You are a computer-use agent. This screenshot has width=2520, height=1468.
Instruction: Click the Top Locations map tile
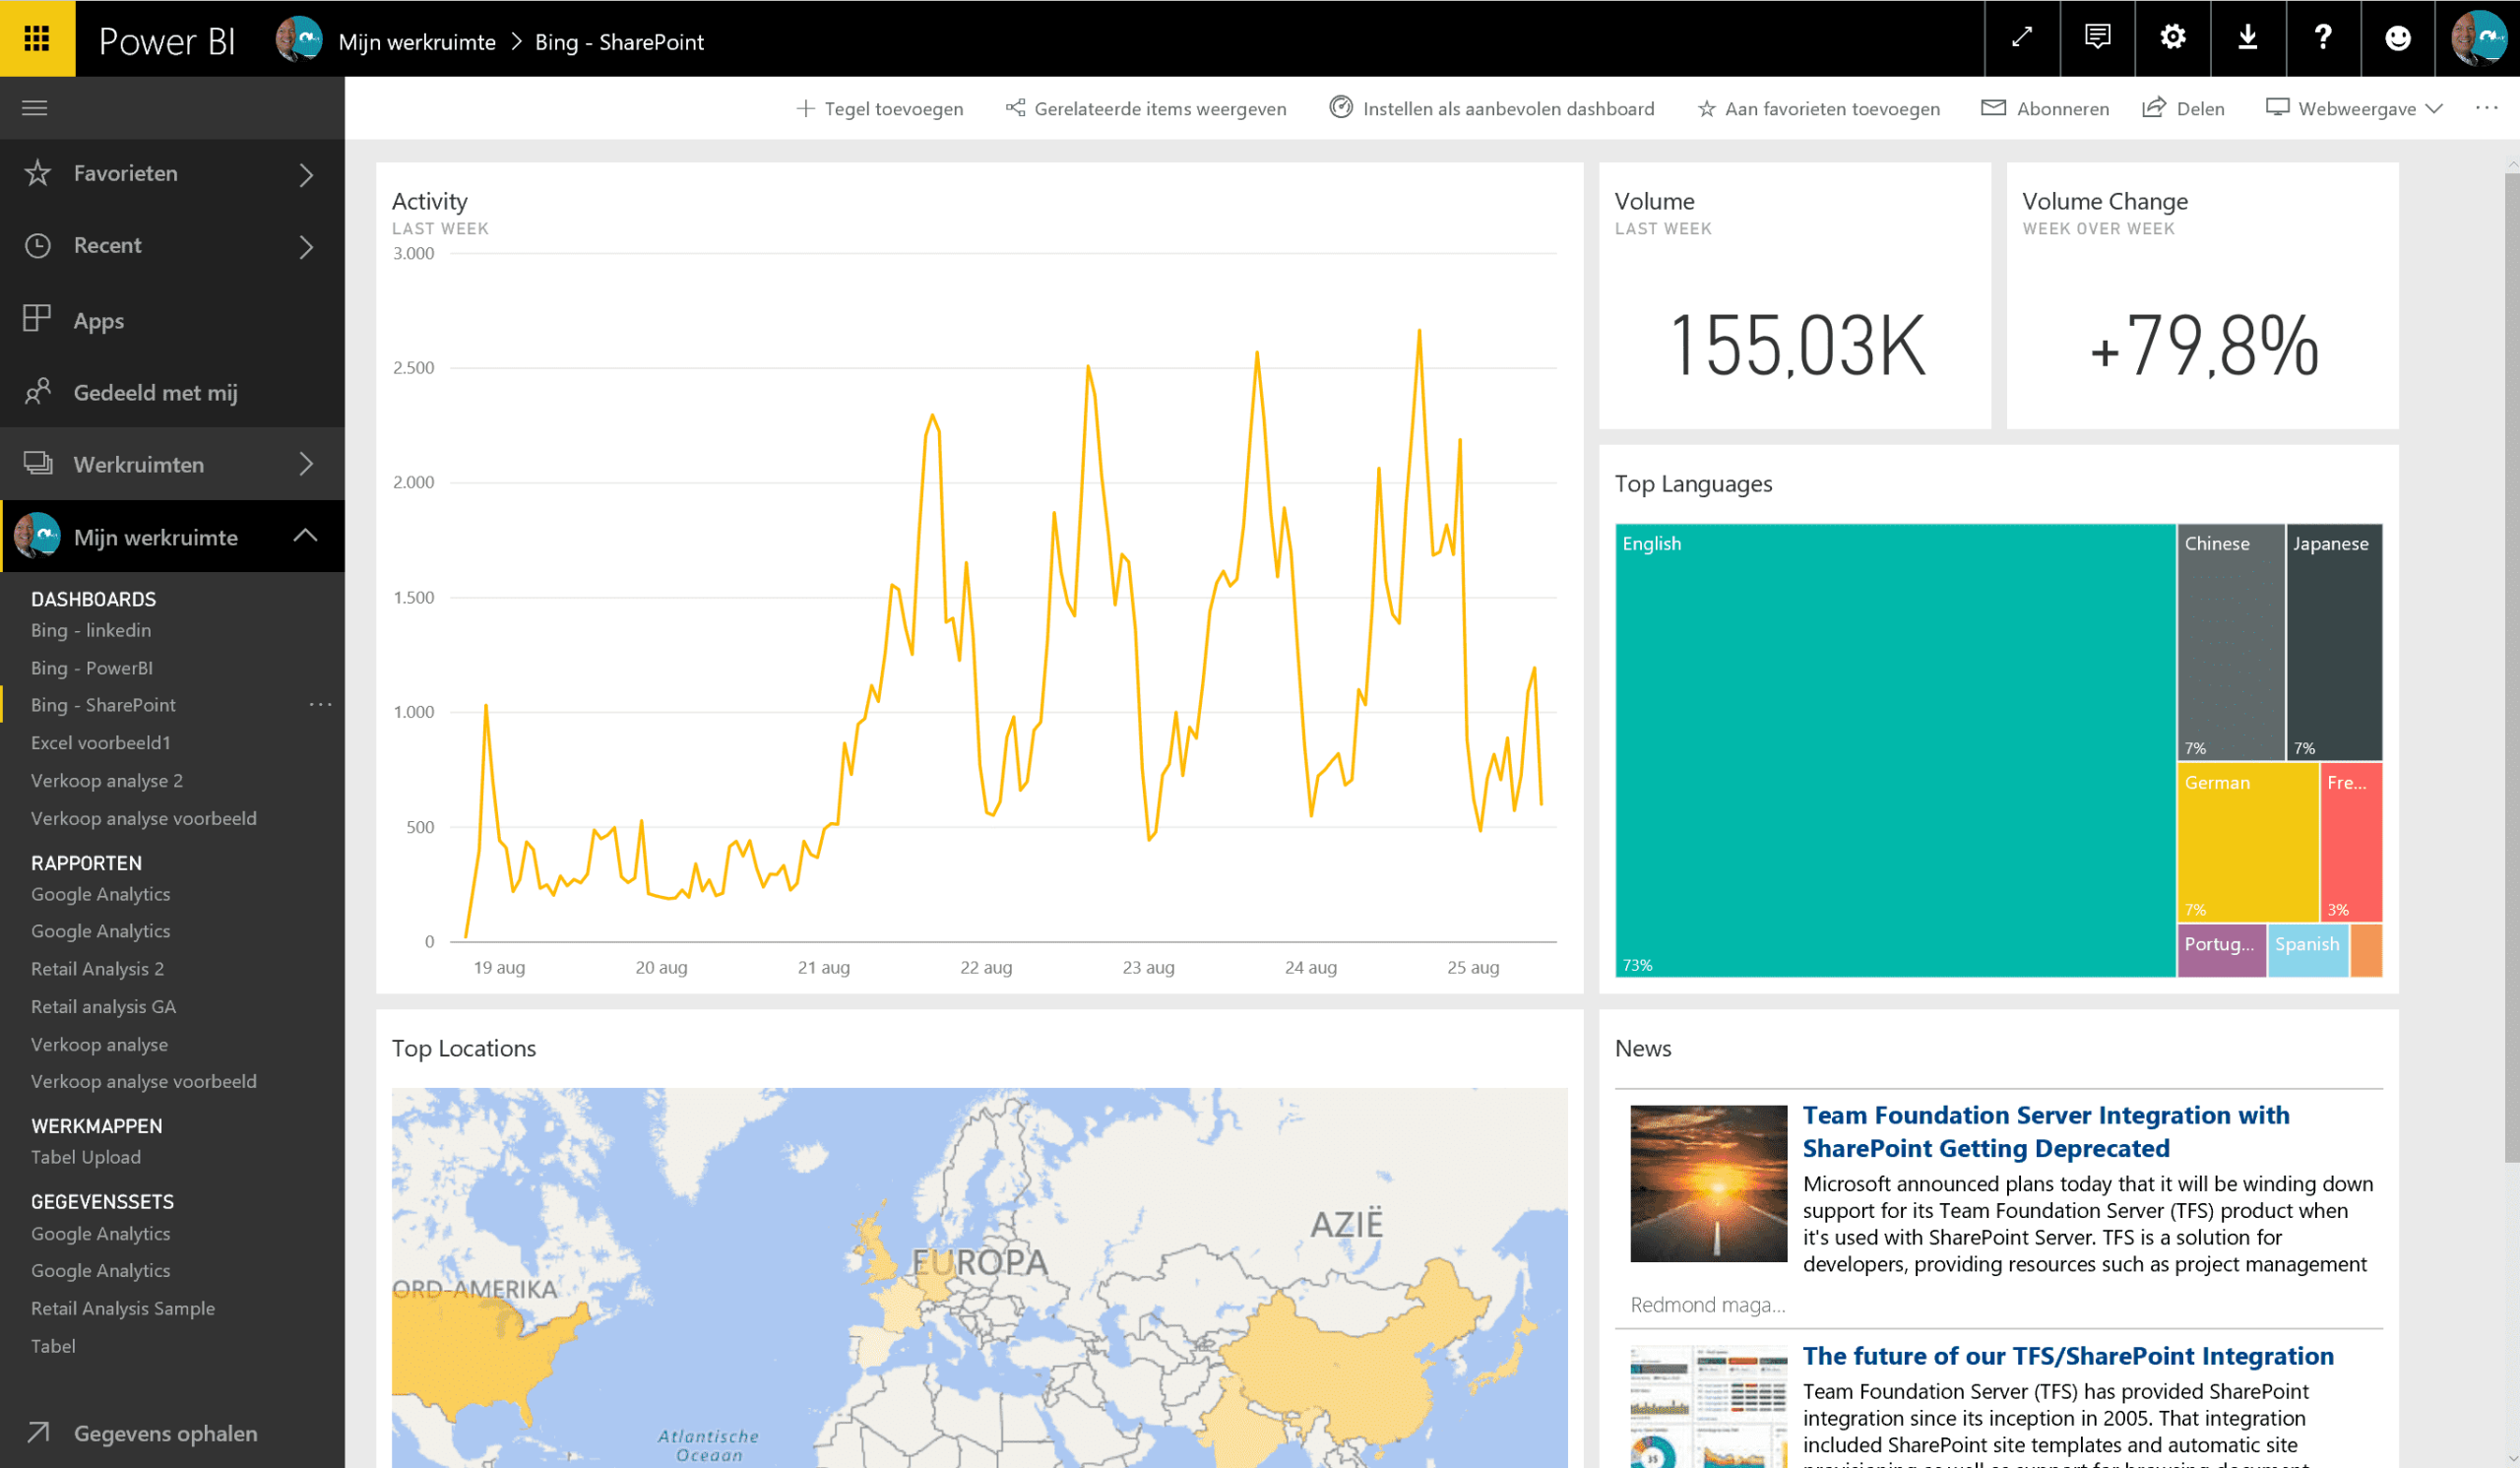click(980, 1240)
